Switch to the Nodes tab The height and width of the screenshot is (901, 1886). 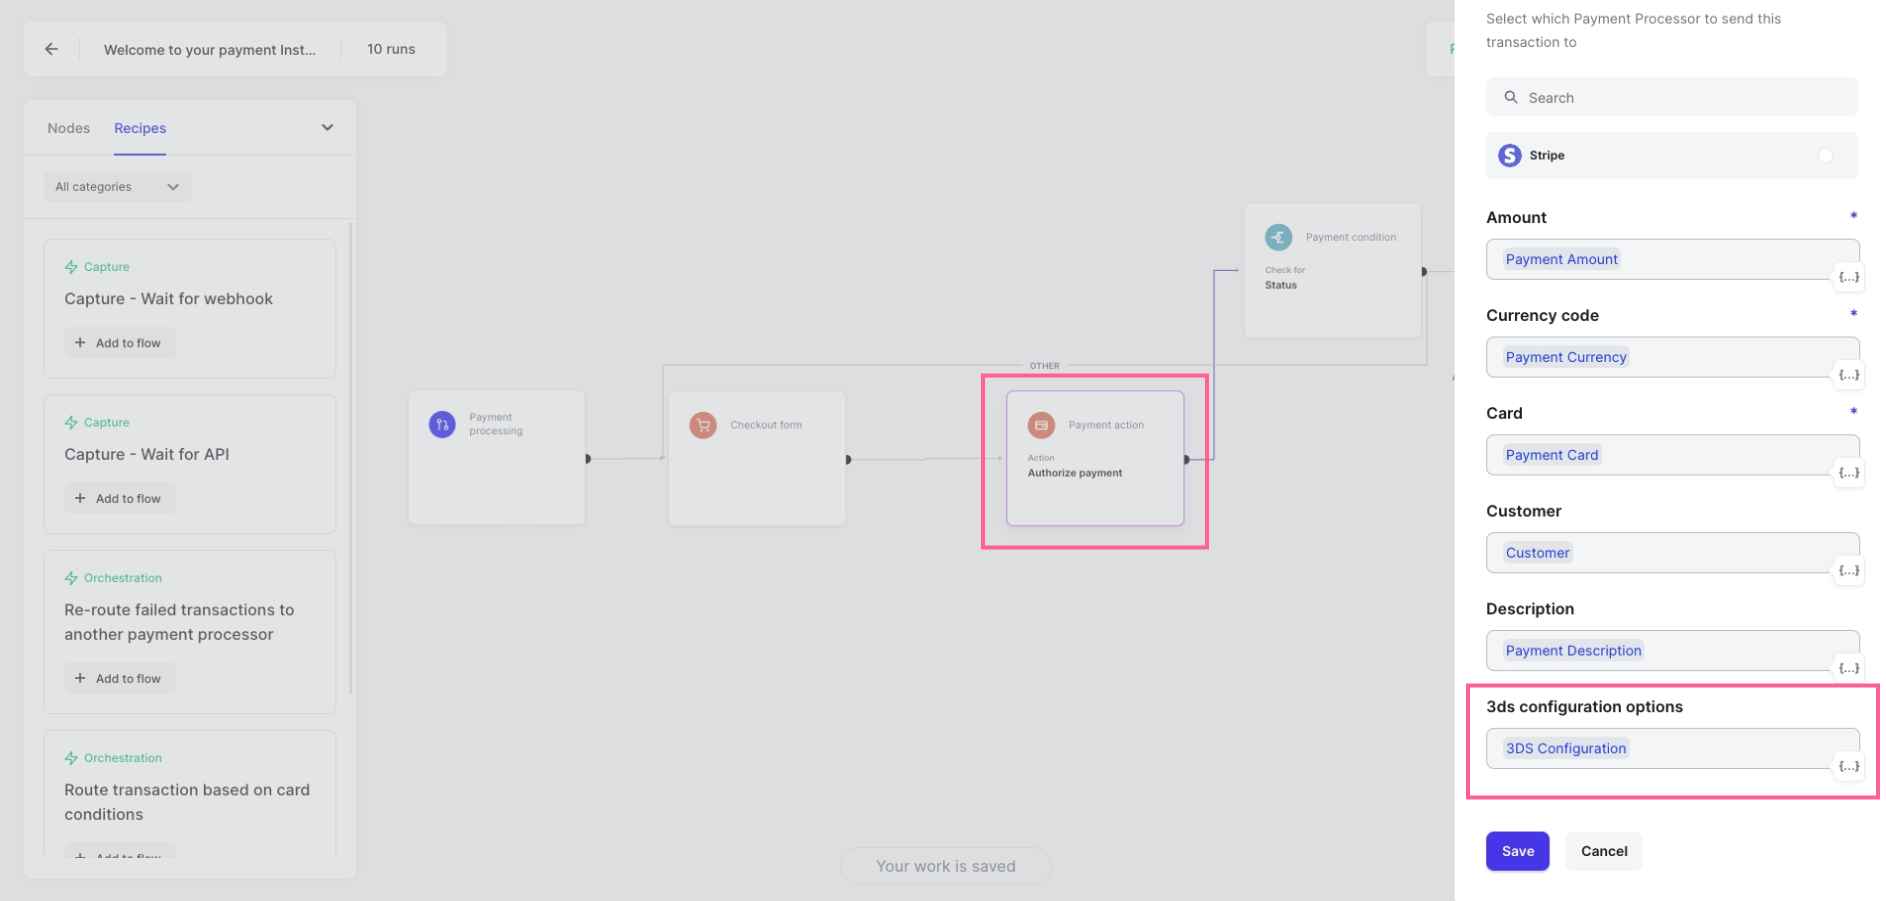(68, 128)
